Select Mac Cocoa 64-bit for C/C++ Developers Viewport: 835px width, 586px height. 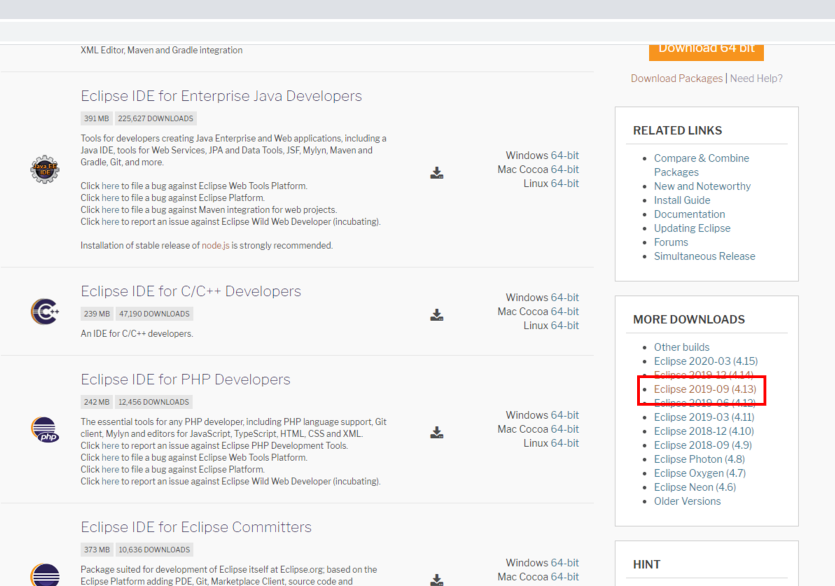pos(564,311)
